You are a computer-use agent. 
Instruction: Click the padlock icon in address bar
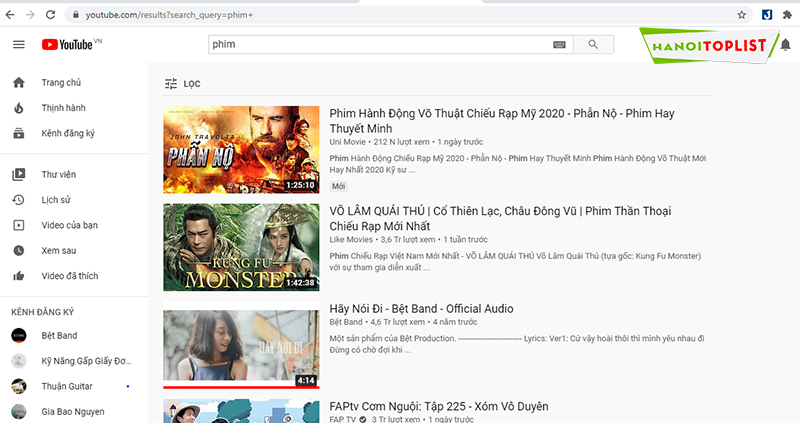click(x=76, y=15)
